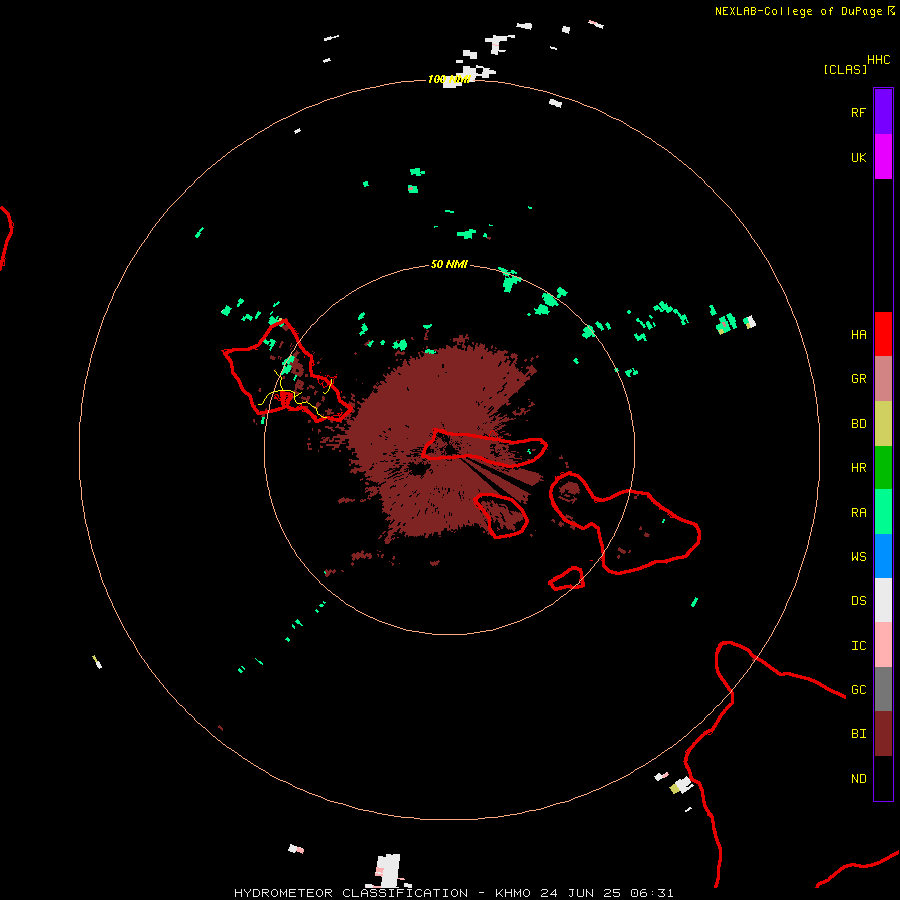900x900 pixels.
Task: Click the KHMO station identifier
Action: point(512,893)
